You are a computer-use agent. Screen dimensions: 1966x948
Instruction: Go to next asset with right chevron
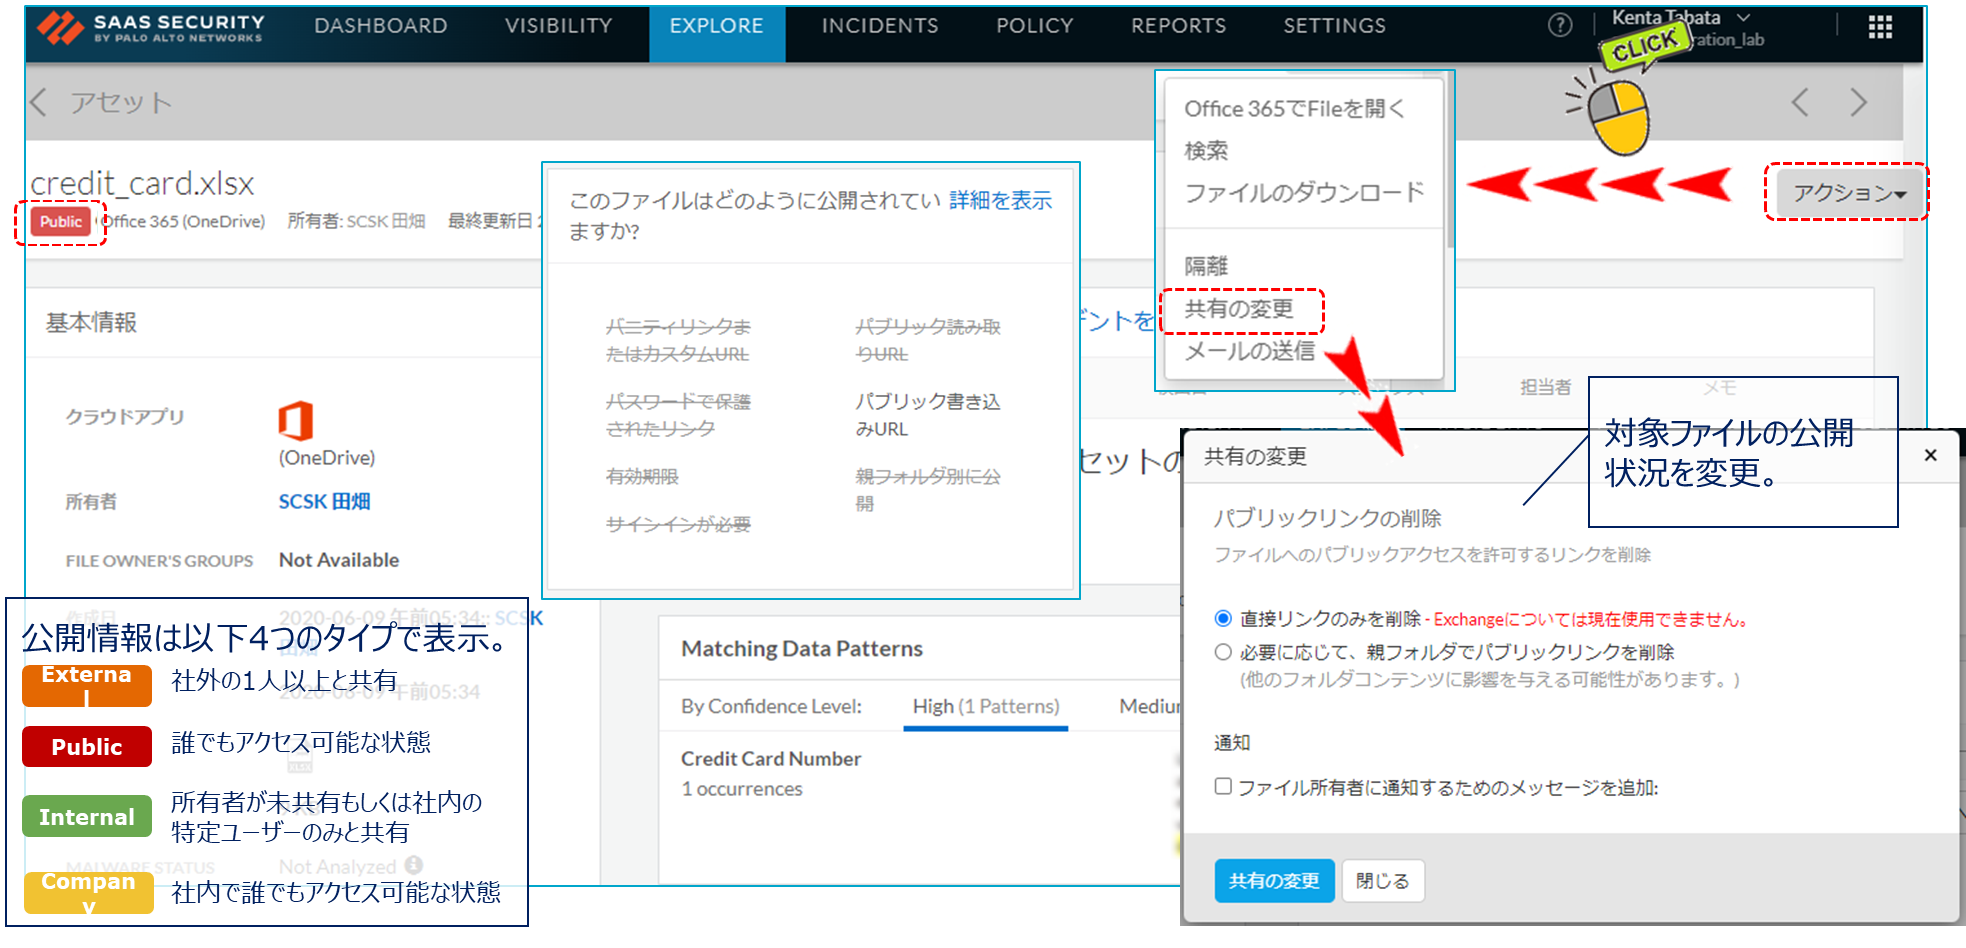tap(1858, 102)
